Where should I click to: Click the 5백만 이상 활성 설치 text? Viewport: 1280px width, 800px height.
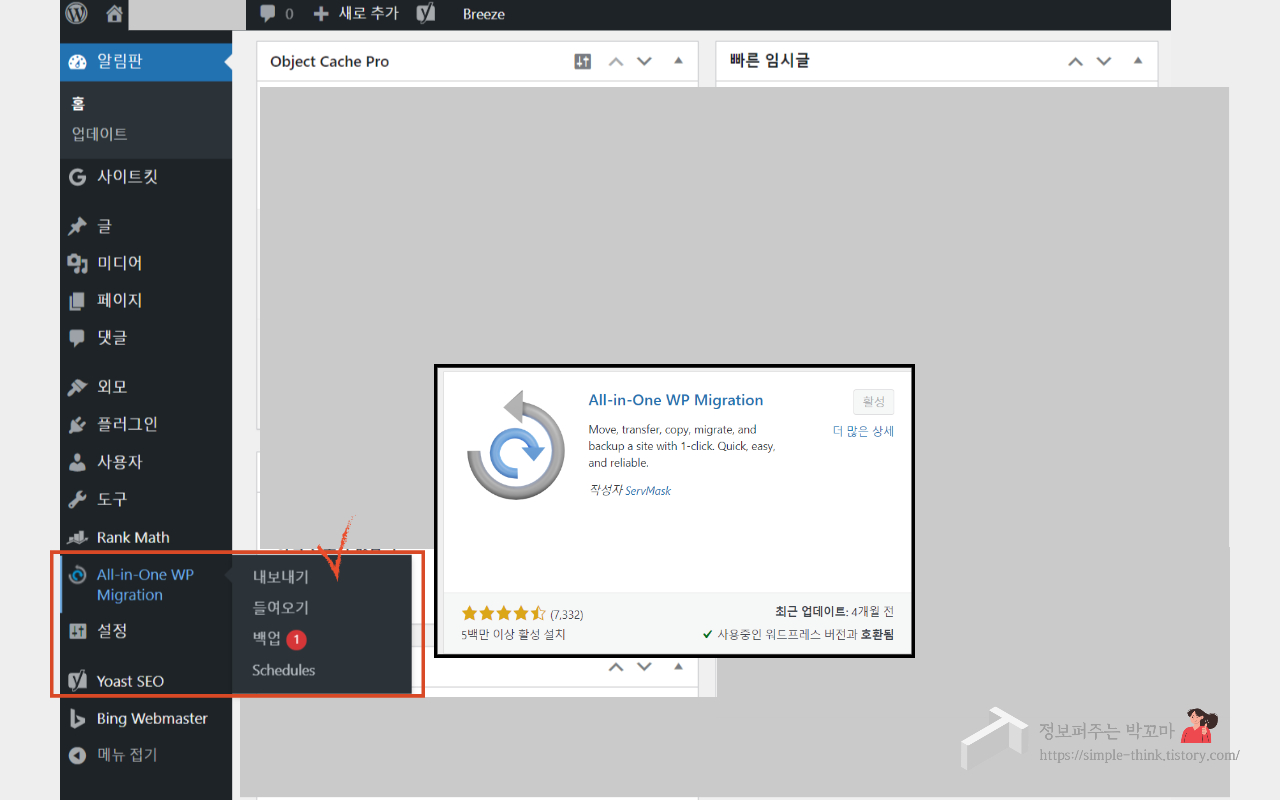coord(513,634)
